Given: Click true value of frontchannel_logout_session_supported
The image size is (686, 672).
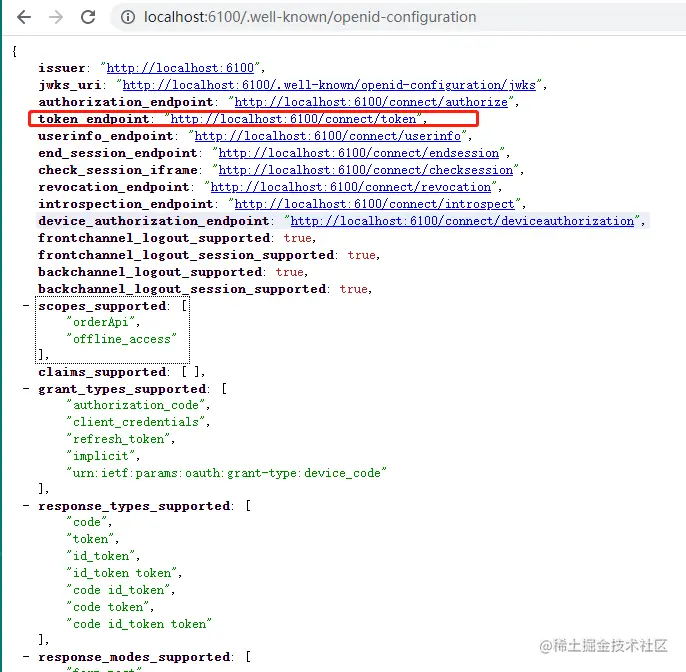Looking at the screenshot, I should pos(361,256).
